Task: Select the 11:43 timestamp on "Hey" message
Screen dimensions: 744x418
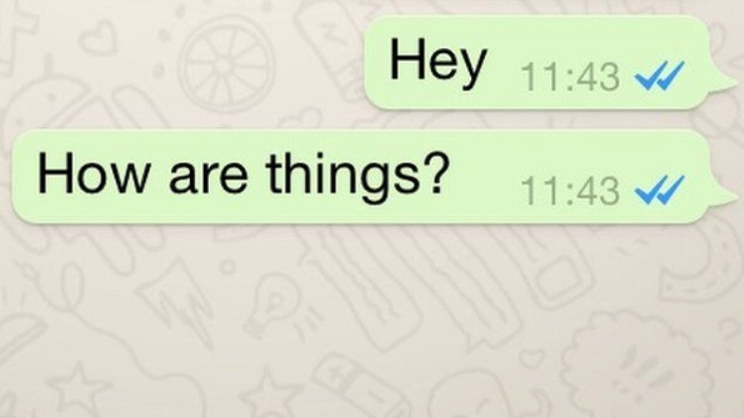Action: [570, 77]
